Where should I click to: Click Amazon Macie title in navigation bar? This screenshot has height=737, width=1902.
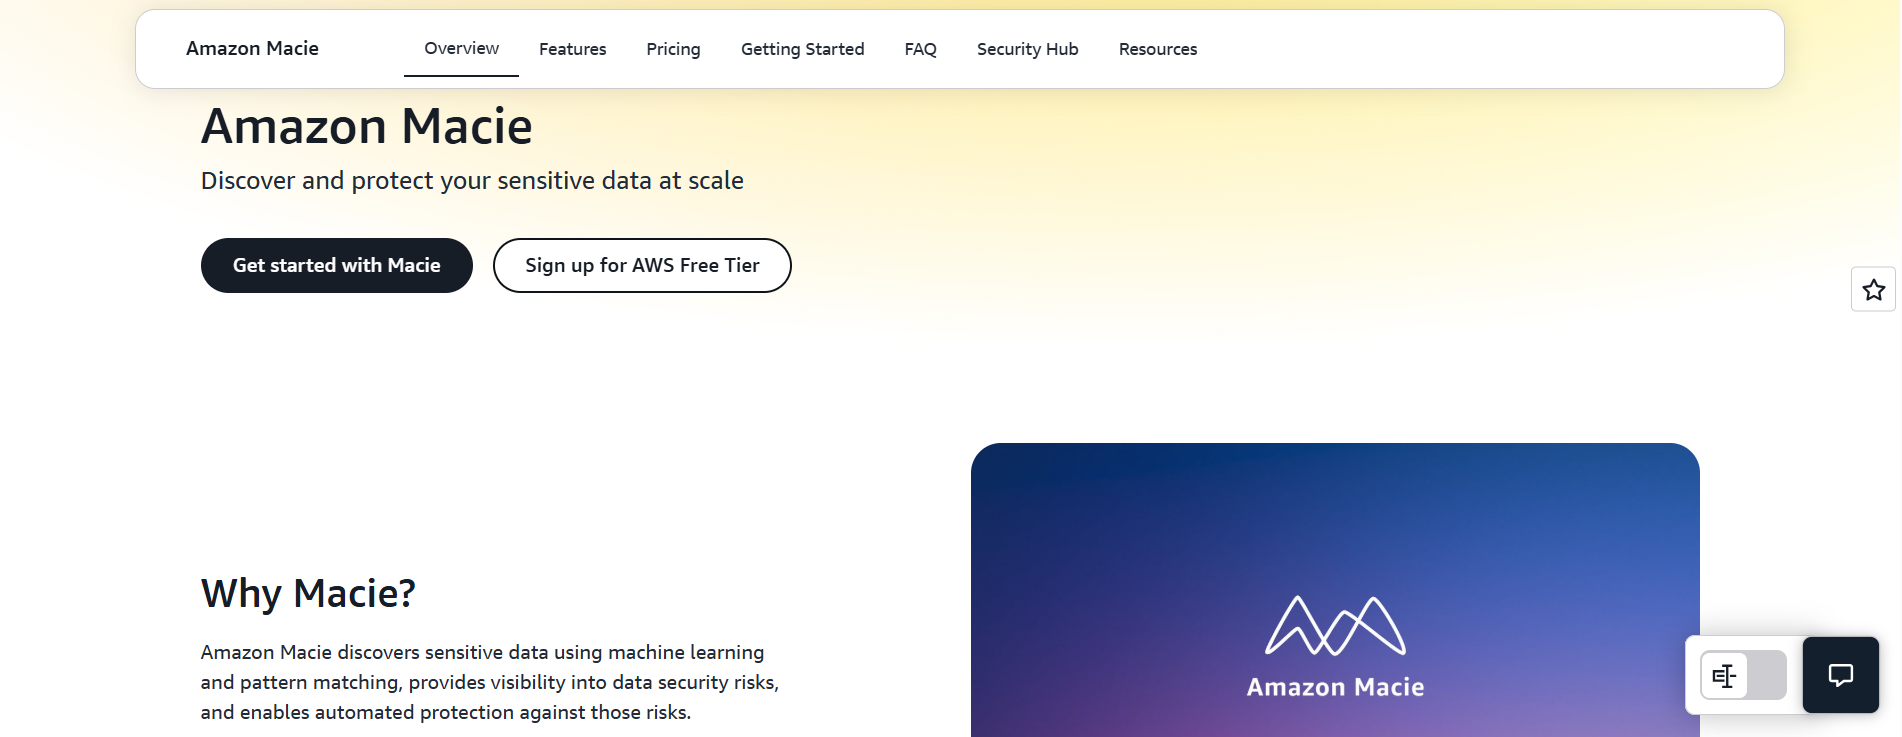(252, 48)
